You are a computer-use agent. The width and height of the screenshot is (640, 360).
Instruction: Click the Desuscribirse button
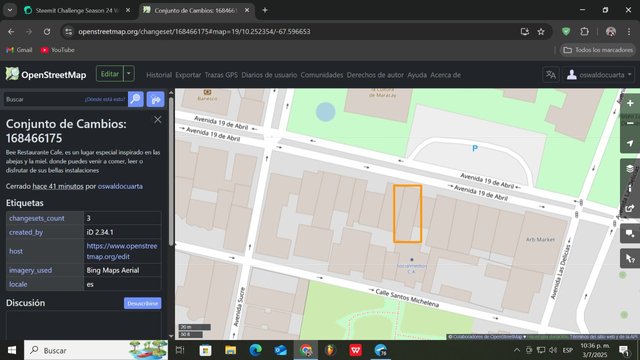(142, 303)
